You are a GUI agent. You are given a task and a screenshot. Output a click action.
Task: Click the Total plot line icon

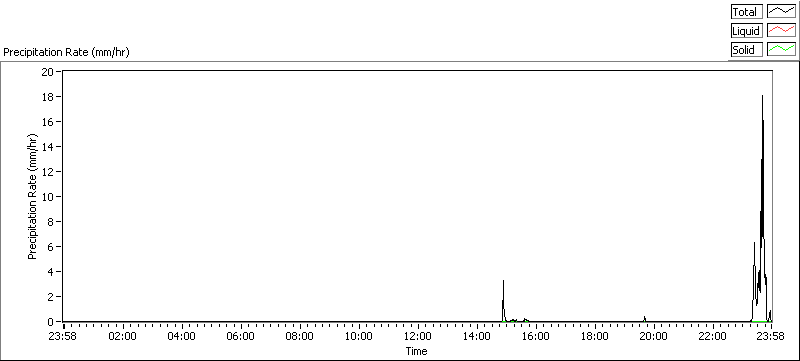pos(781,12)
